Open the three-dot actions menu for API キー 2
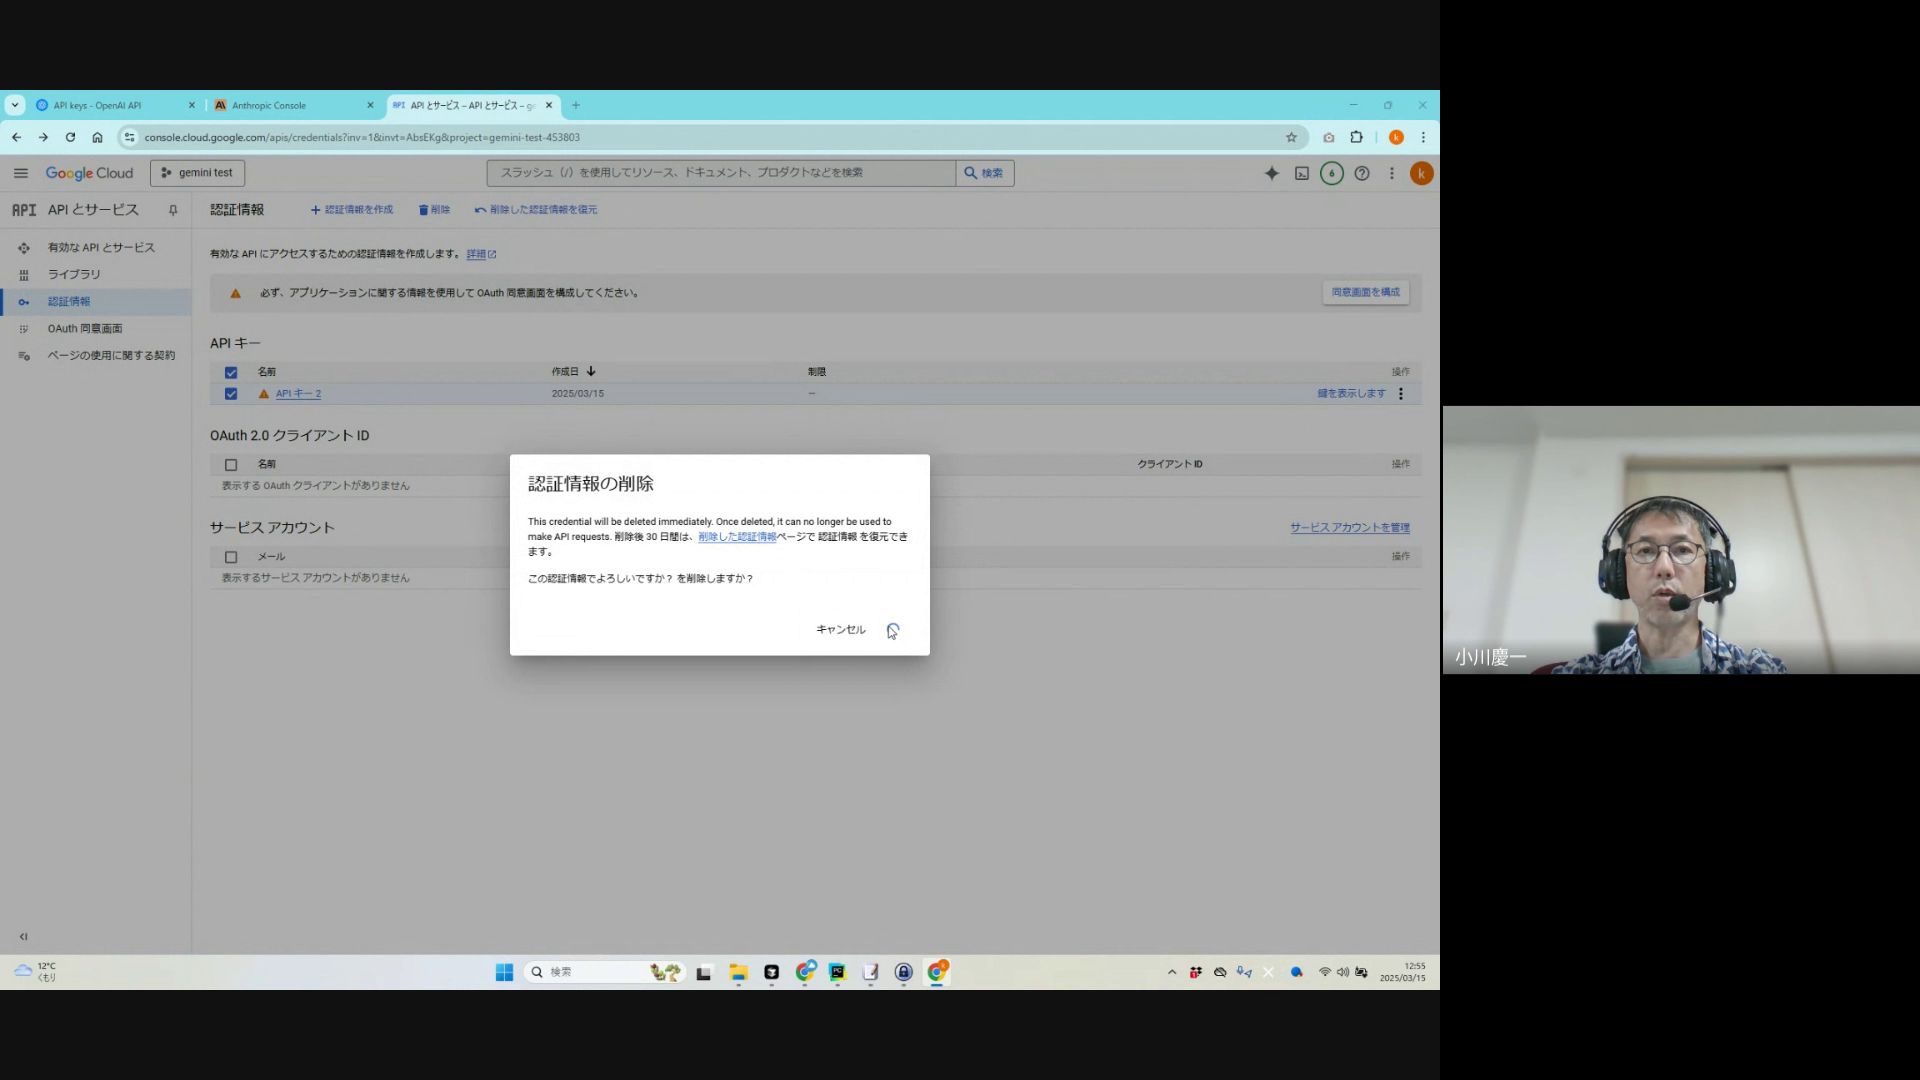 tap(1400, 394)
